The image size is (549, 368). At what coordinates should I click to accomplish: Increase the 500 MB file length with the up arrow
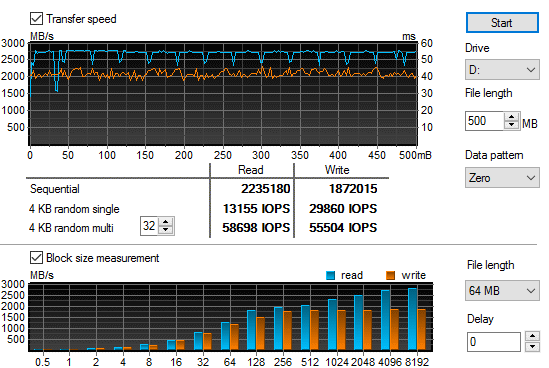[x=512, y=117]
